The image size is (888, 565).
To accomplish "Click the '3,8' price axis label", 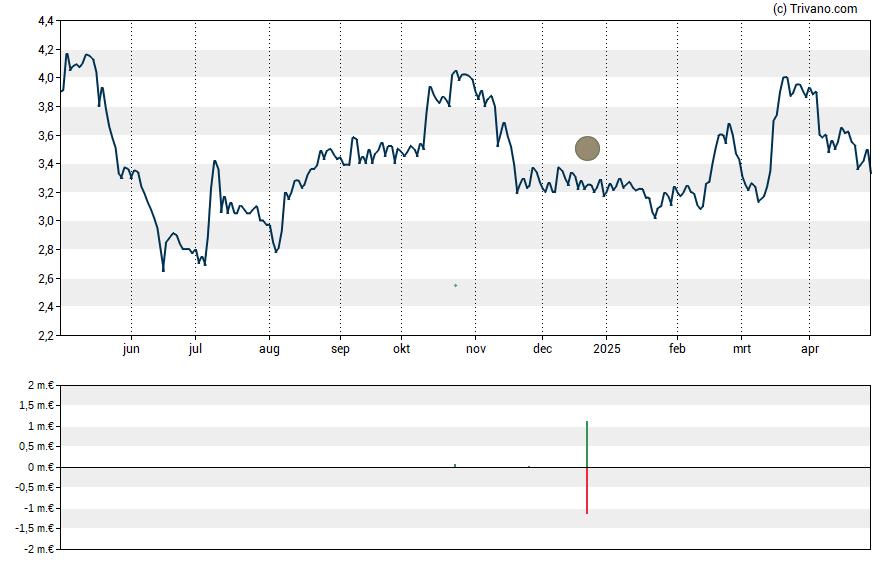I will 46,107.
